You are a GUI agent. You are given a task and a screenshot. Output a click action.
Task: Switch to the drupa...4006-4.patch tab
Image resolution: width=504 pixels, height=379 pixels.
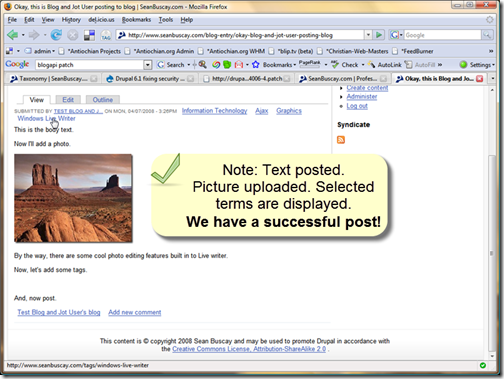247,79
